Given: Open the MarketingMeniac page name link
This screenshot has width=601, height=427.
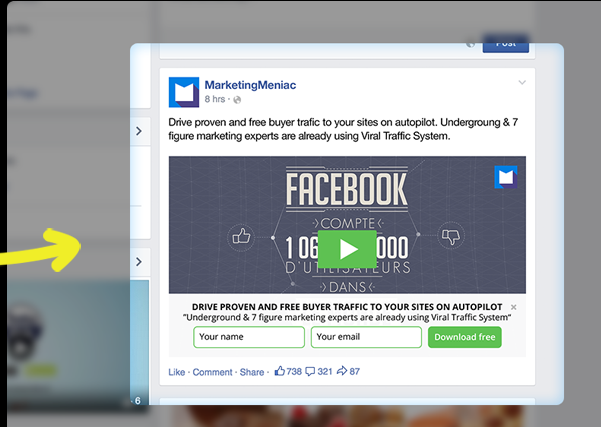Looking at the screenshot, I should tap(250, 85).
